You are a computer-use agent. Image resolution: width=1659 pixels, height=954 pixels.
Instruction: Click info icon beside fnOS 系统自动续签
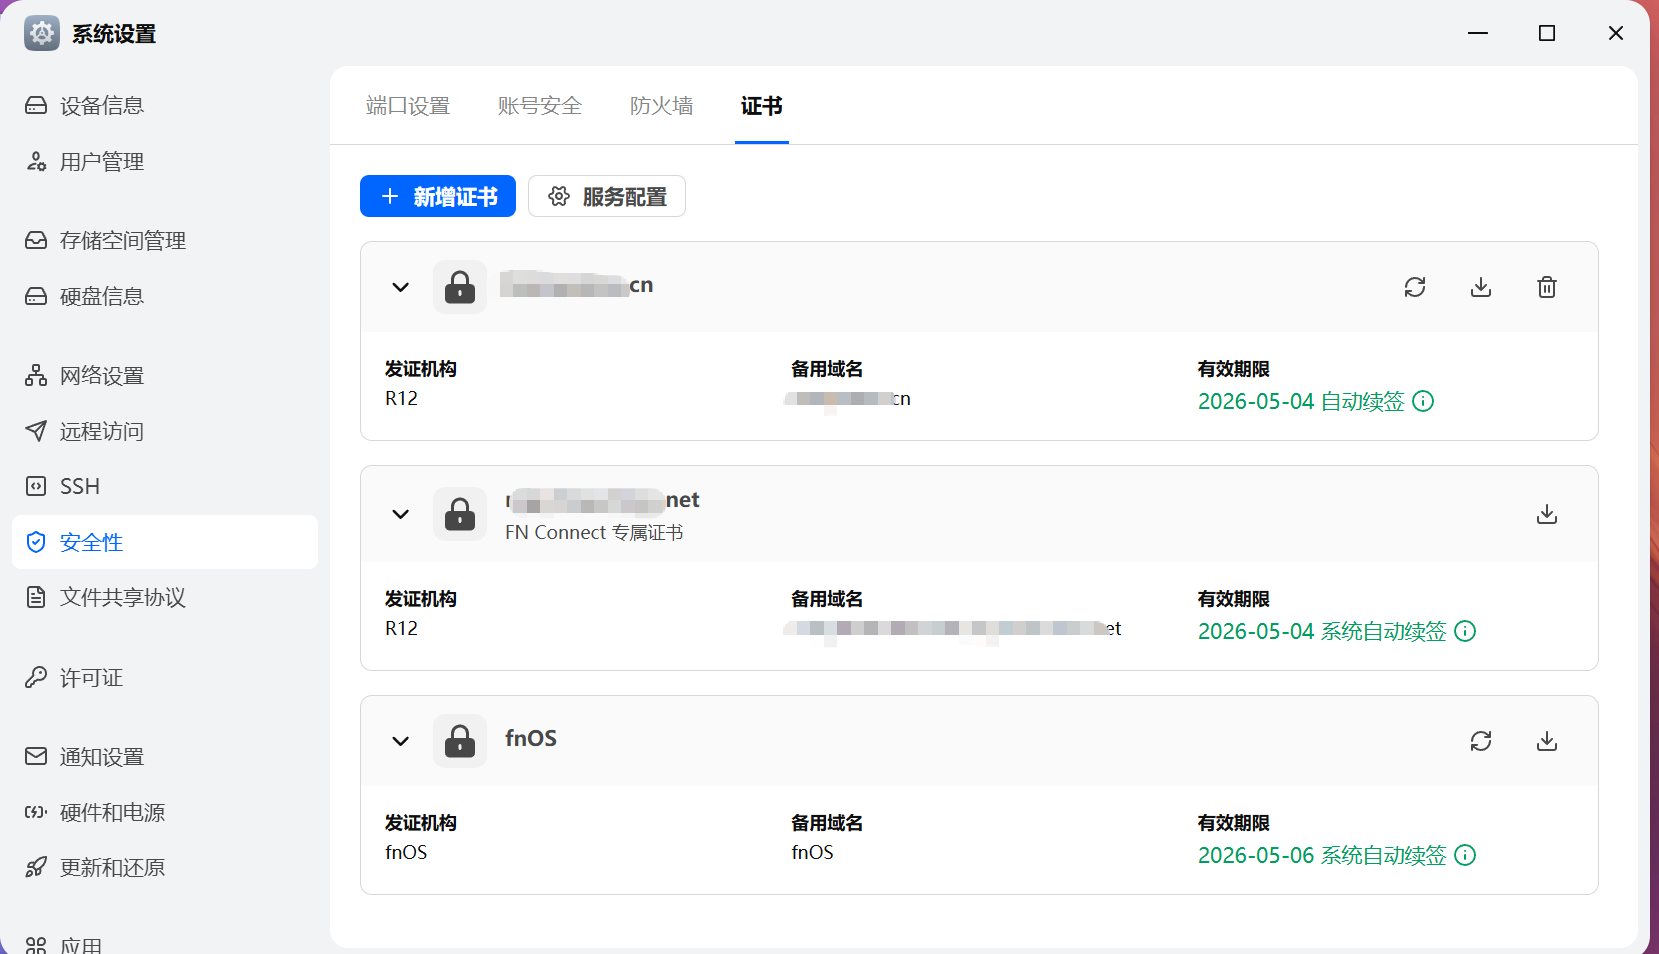1465,856
